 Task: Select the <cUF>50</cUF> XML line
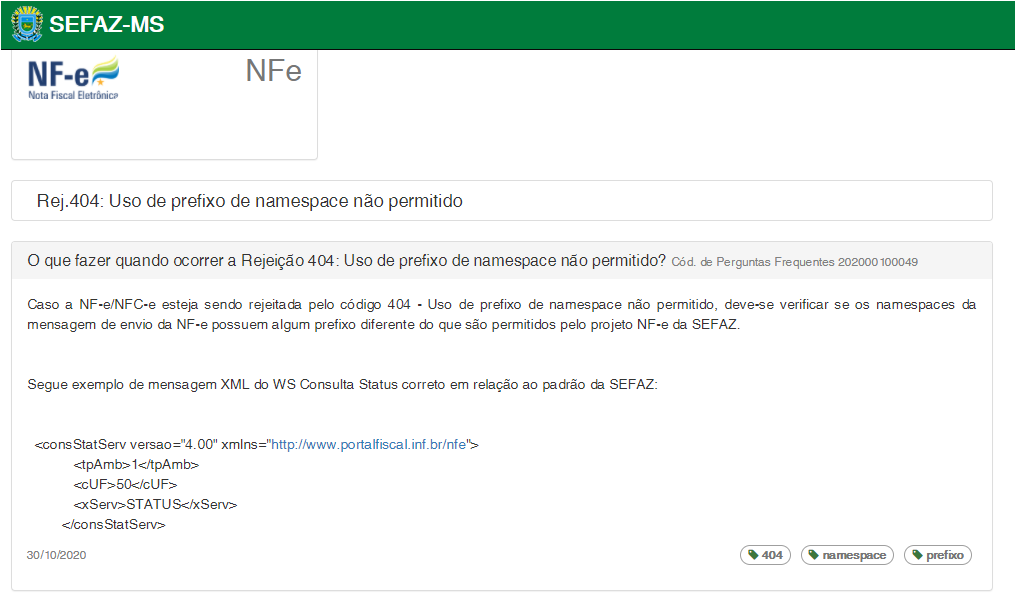(125, 485)
